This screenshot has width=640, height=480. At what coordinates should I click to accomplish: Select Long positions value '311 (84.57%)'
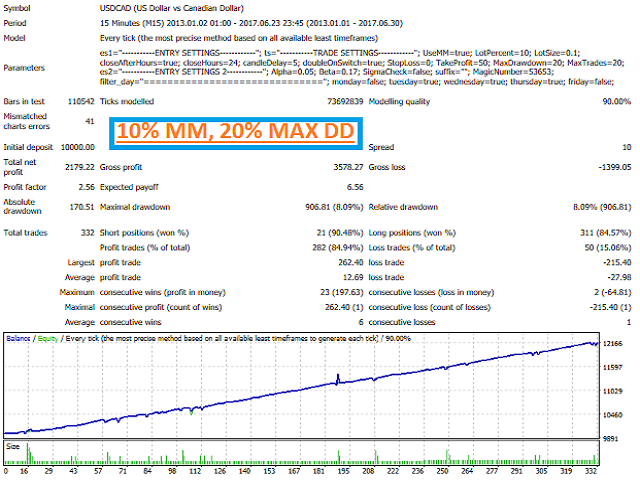click(x=606, y=233)
